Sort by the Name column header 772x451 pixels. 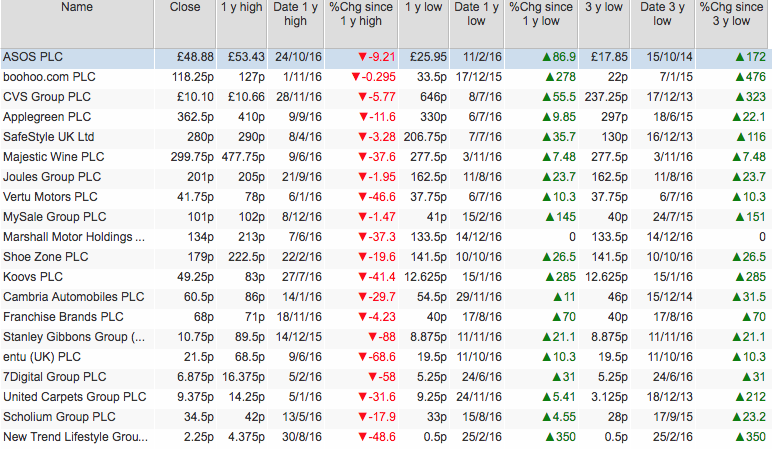(x=77, y=23)
